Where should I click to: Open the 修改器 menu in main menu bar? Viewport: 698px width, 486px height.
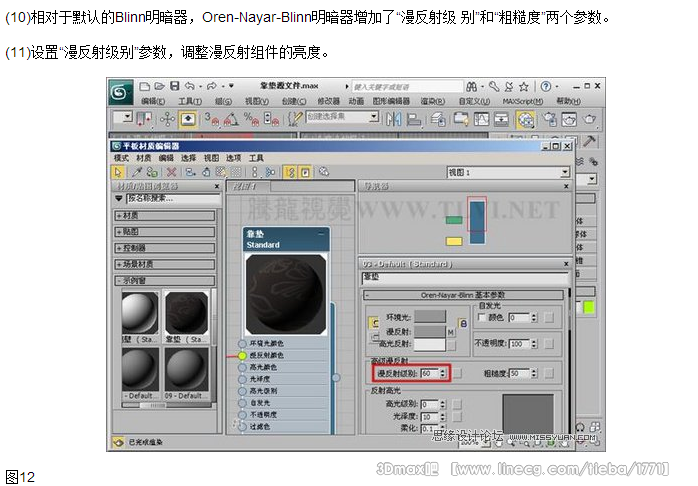click(329, 101)
